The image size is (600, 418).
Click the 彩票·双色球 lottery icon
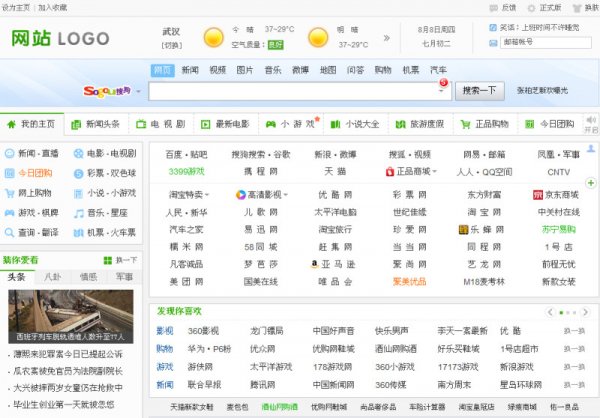pyautogui.click(x=78, y=174)
